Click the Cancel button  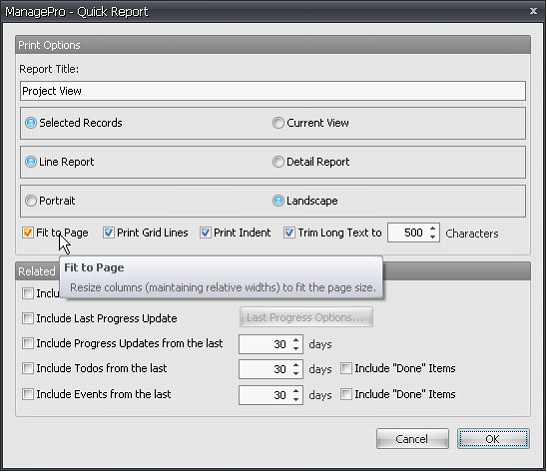412,439
